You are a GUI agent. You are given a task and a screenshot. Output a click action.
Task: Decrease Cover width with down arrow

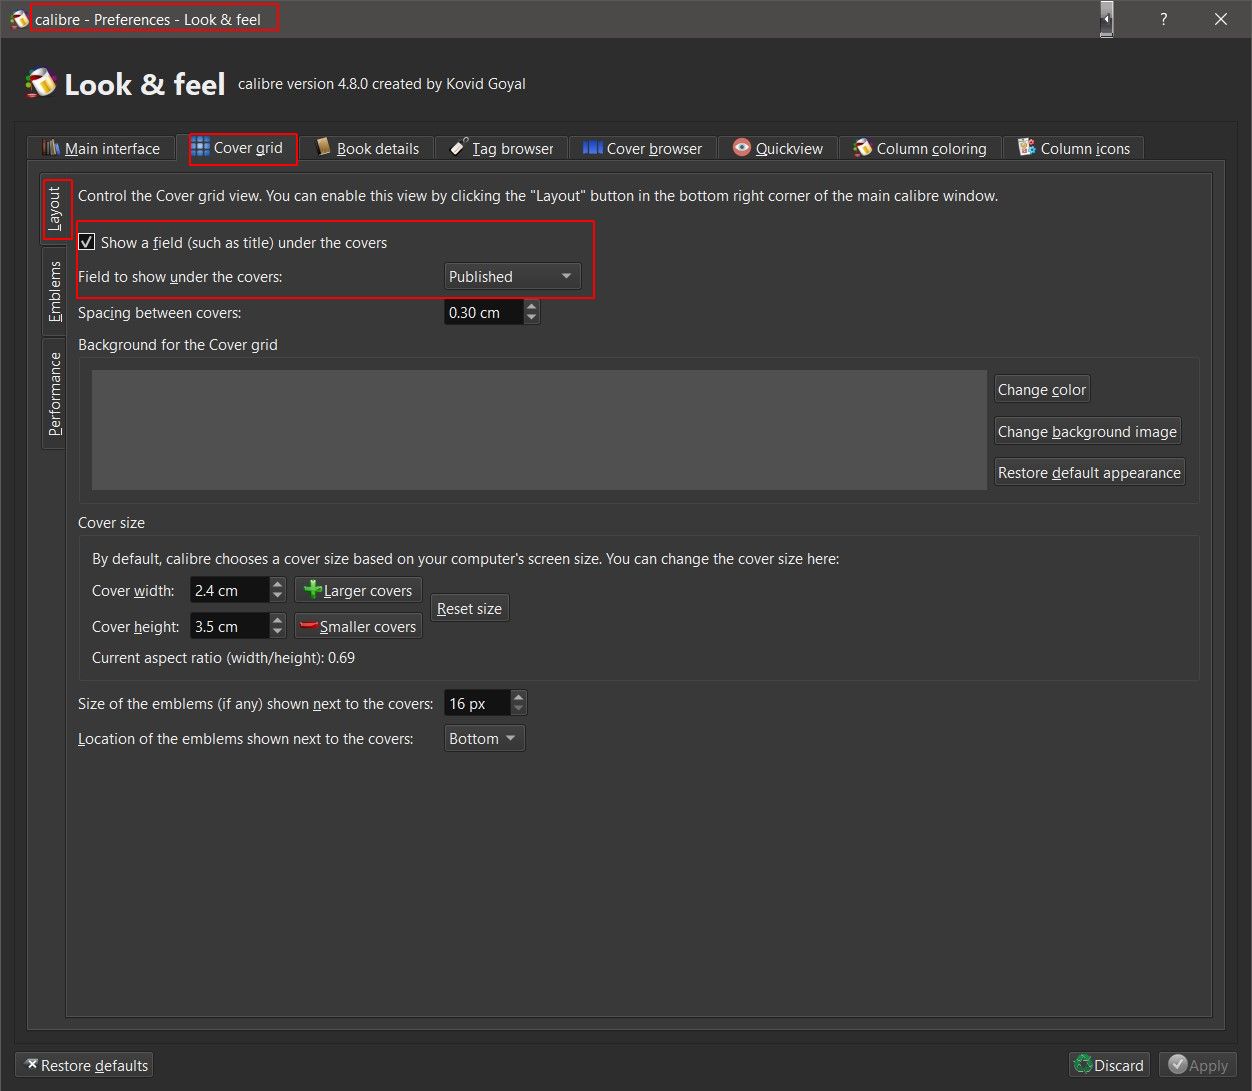click(x=278, y=596)
